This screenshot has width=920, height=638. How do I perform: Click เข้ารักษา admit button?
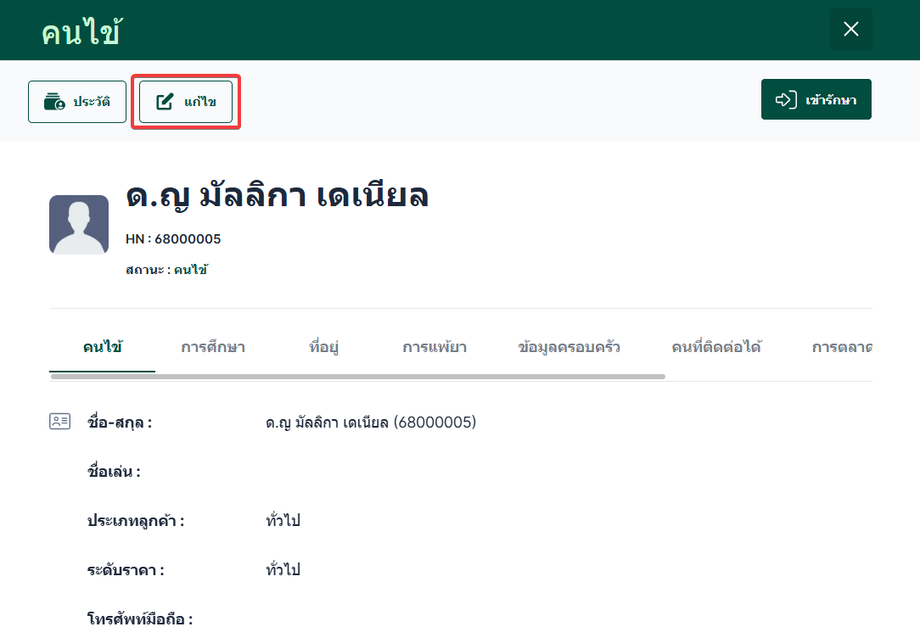(816, 100)
